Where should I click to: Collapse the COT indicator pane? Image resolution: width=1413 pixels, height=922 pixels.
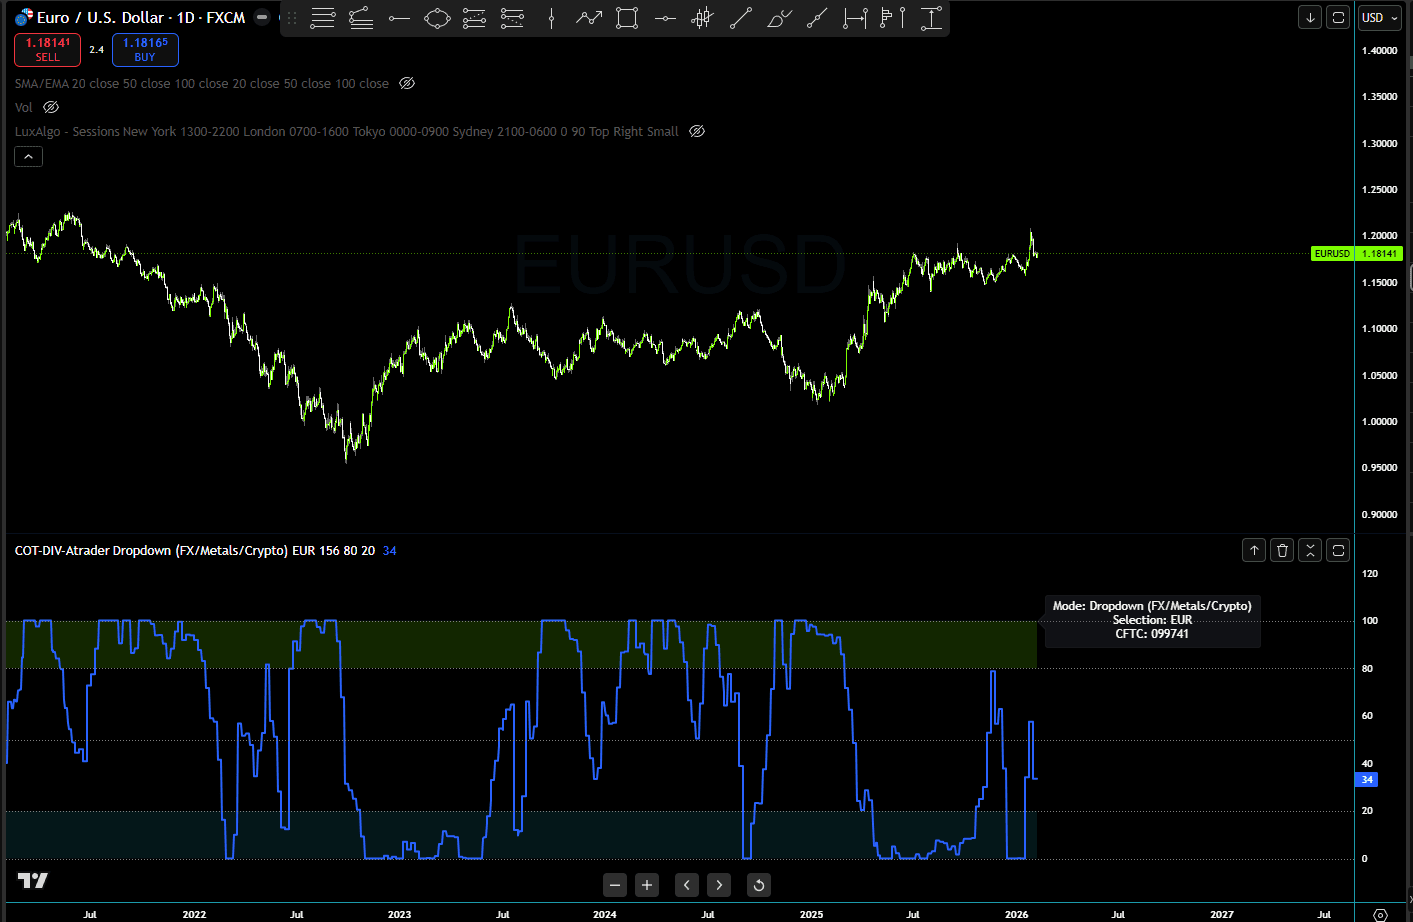pyautogui.click(x=1310, y=550)
